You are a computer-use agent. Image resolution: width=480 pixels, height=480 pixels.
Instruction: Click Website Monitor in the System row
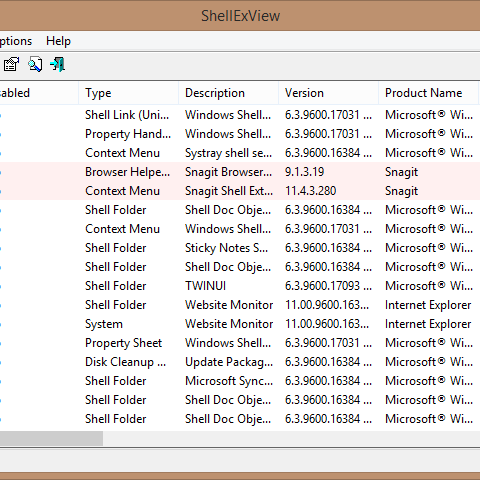click(x=229, y=324)
